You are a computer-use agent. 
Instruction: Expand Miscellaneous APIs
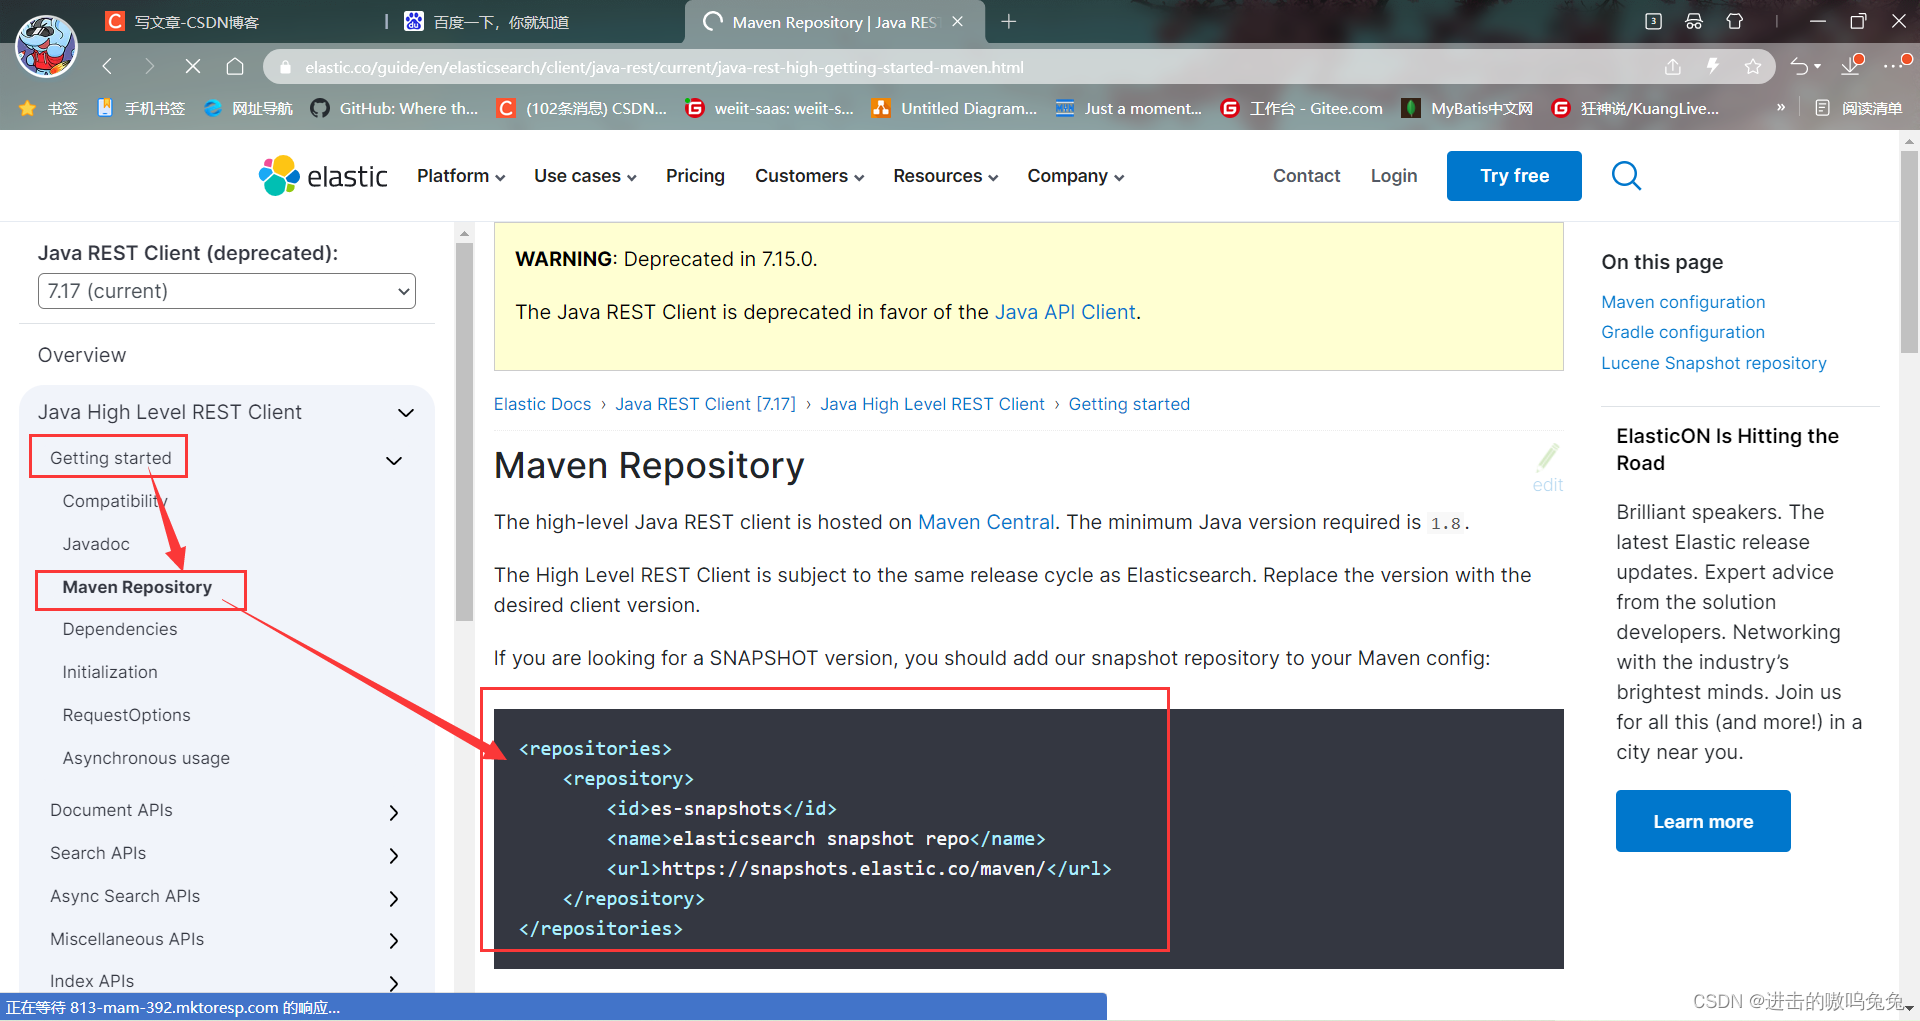pyautogui.click(x=393, y=940)
